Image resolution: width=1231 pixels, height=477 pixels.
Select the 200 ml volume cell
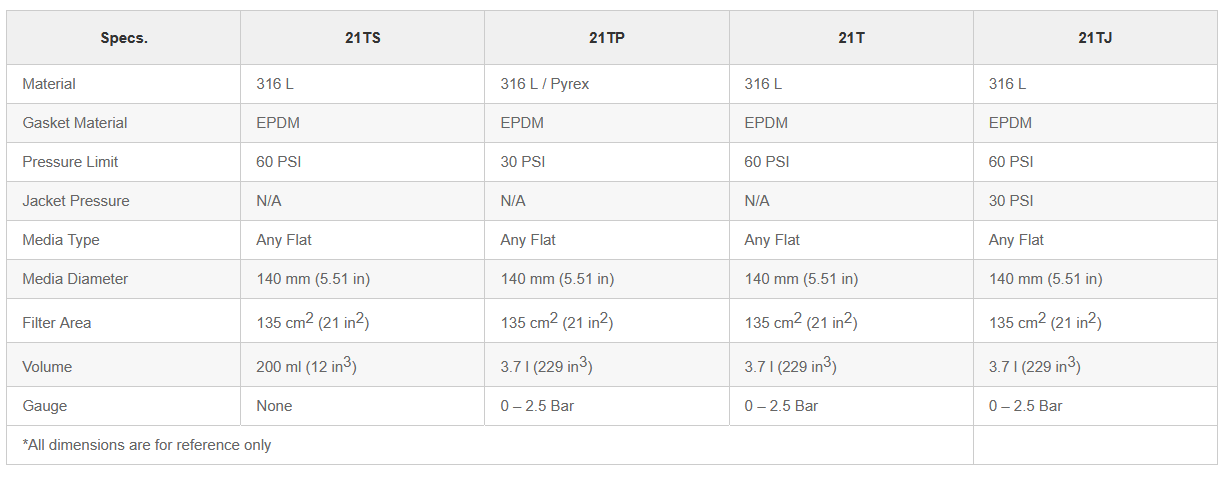point(306,367)
